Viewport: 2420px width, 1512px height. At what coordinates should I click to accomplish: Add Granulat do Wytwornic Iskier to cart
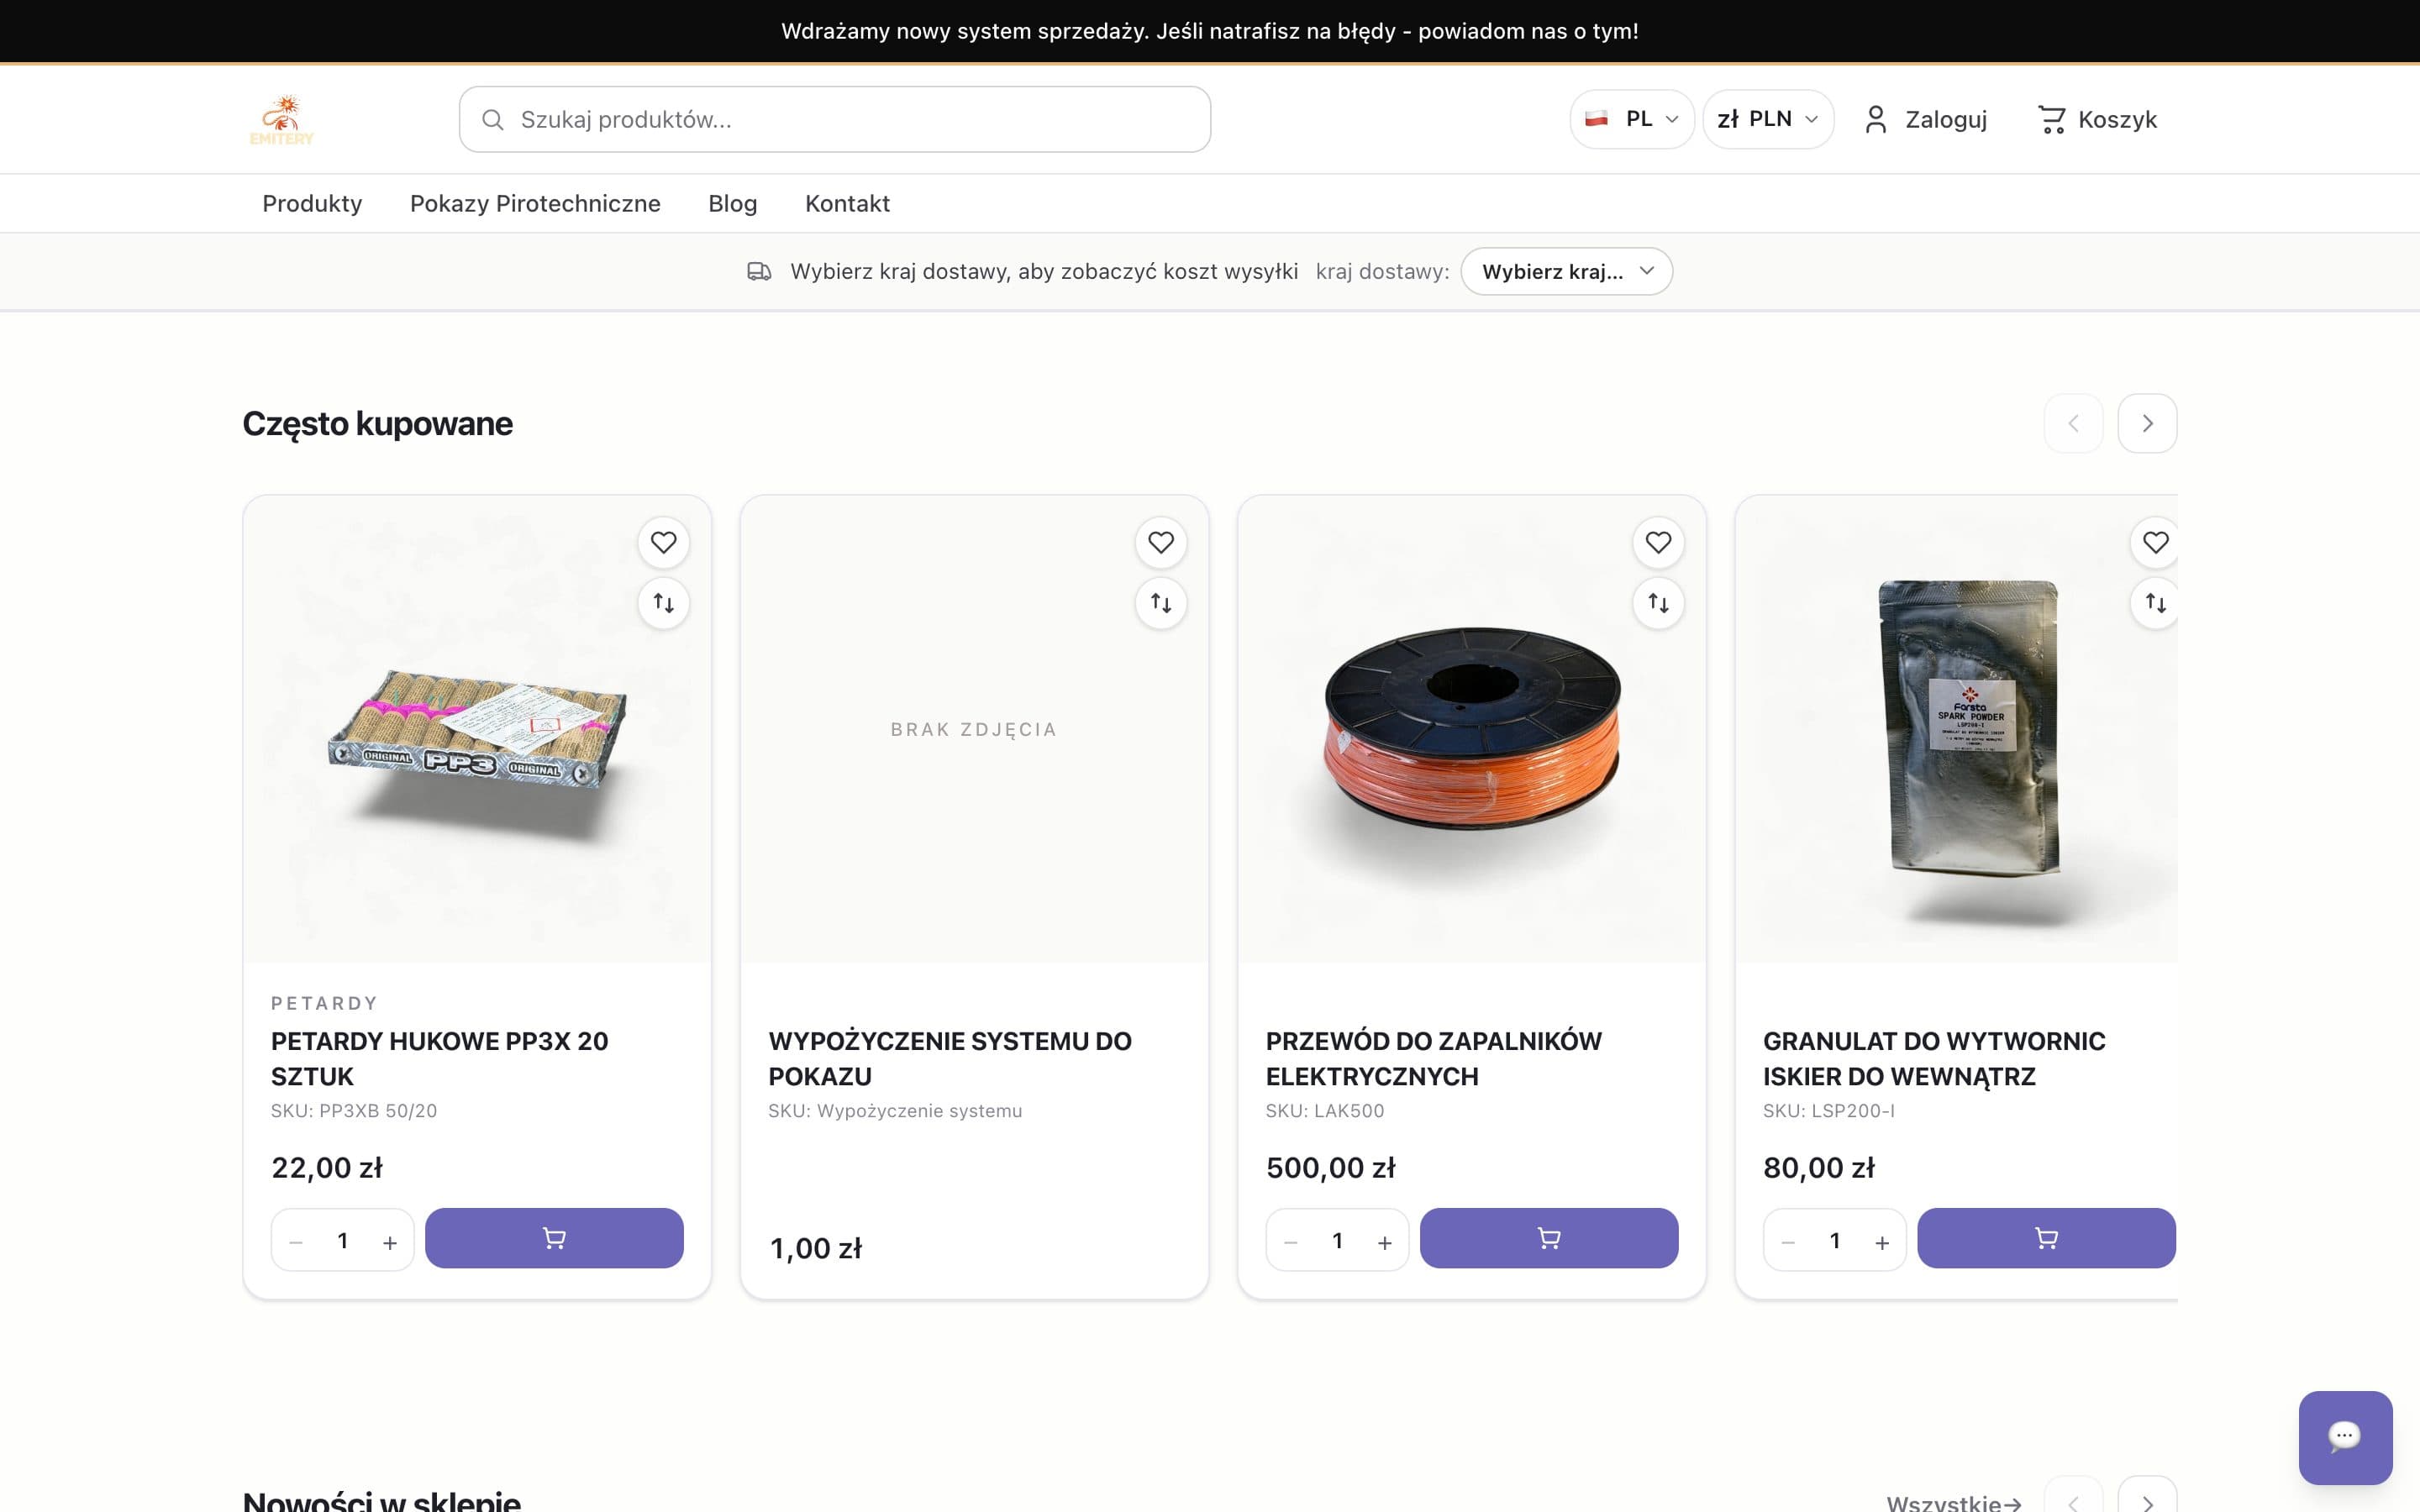[x=2046, y=1238]
